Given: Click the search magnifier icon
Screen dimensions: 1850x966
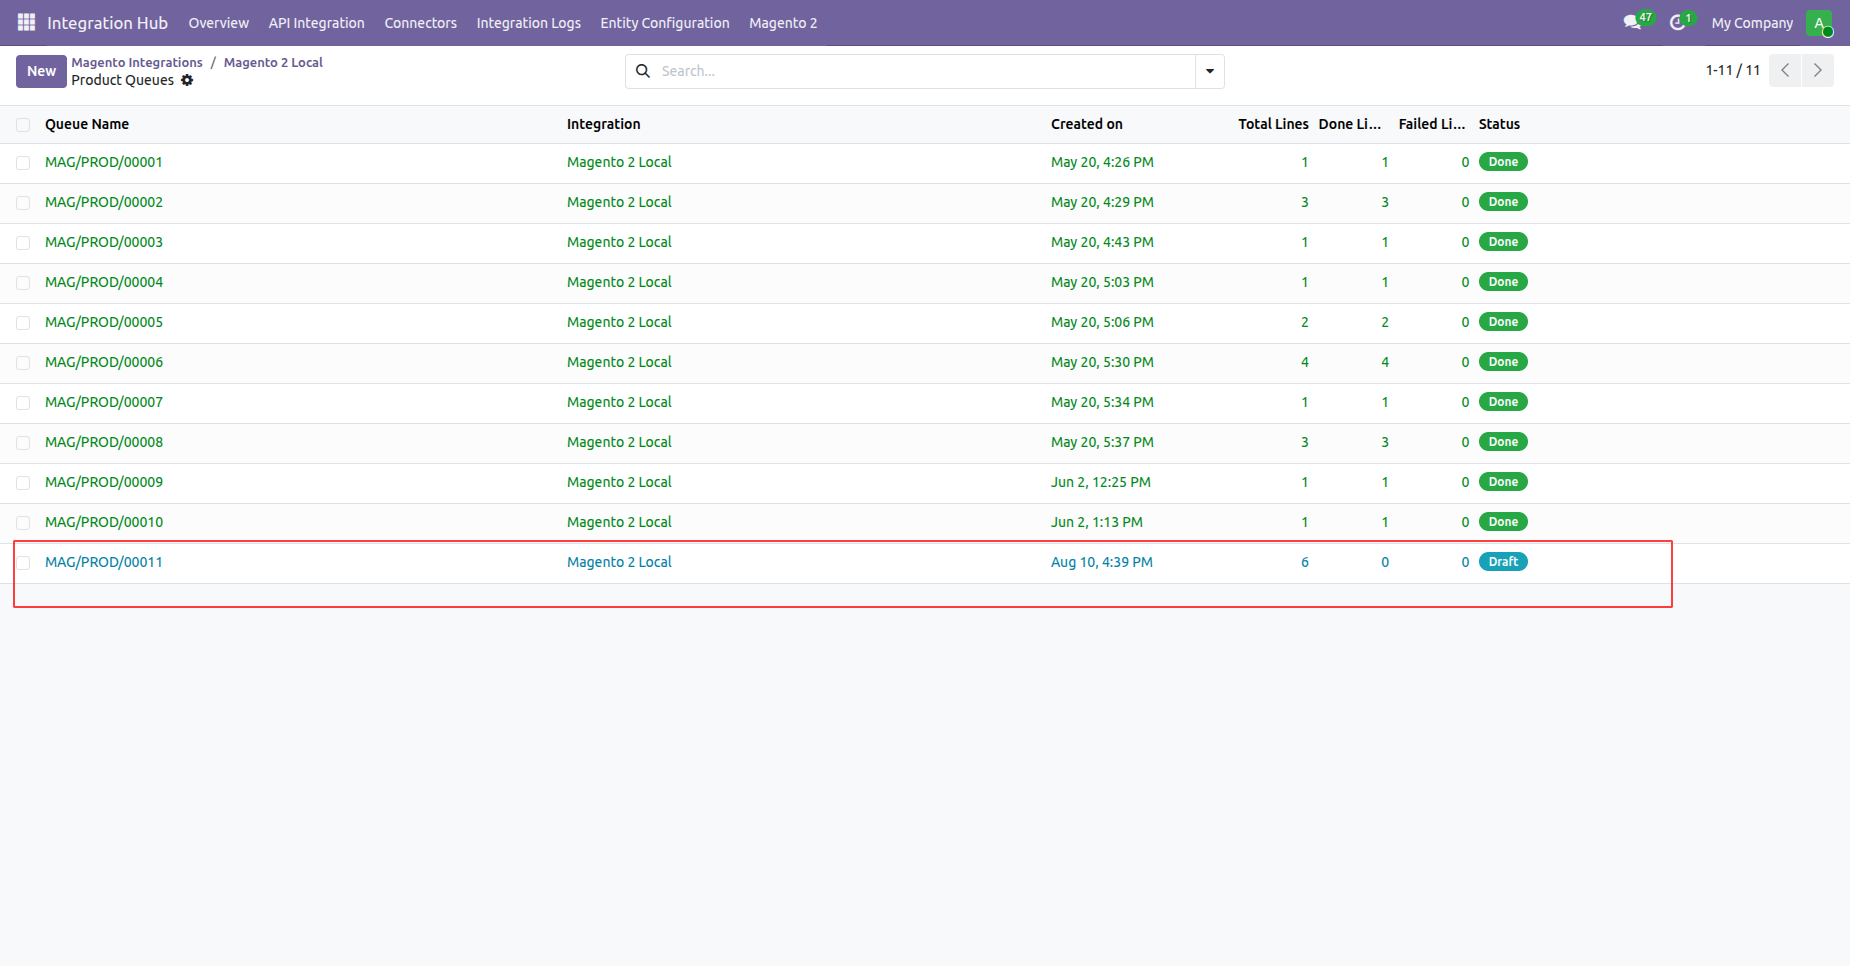Looking at the screenshot, I should point(643,71).
